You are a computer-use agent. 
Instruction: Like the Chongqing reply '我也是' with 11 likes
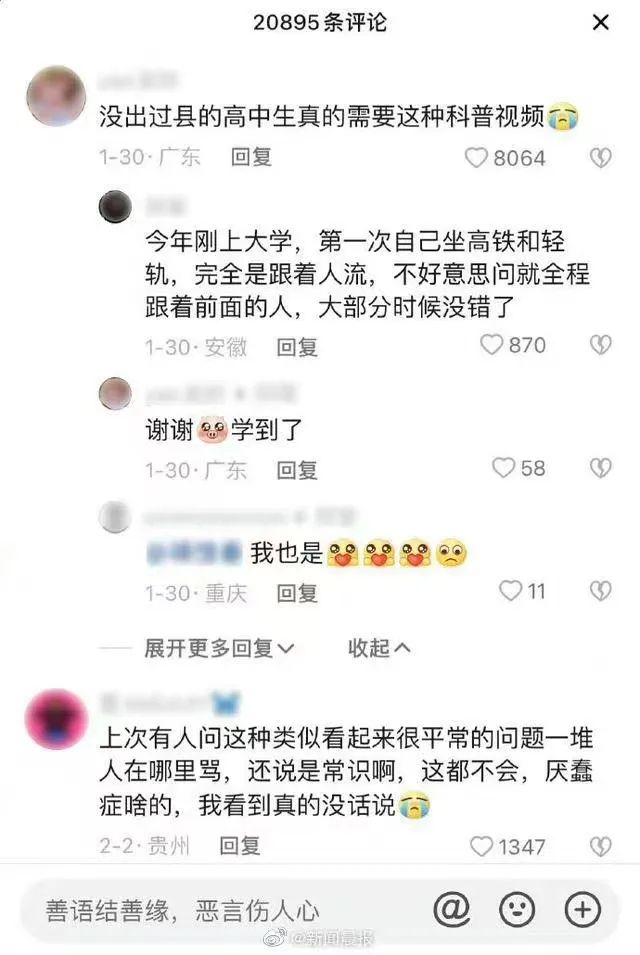pyautogui.click(x=510, y=590)
